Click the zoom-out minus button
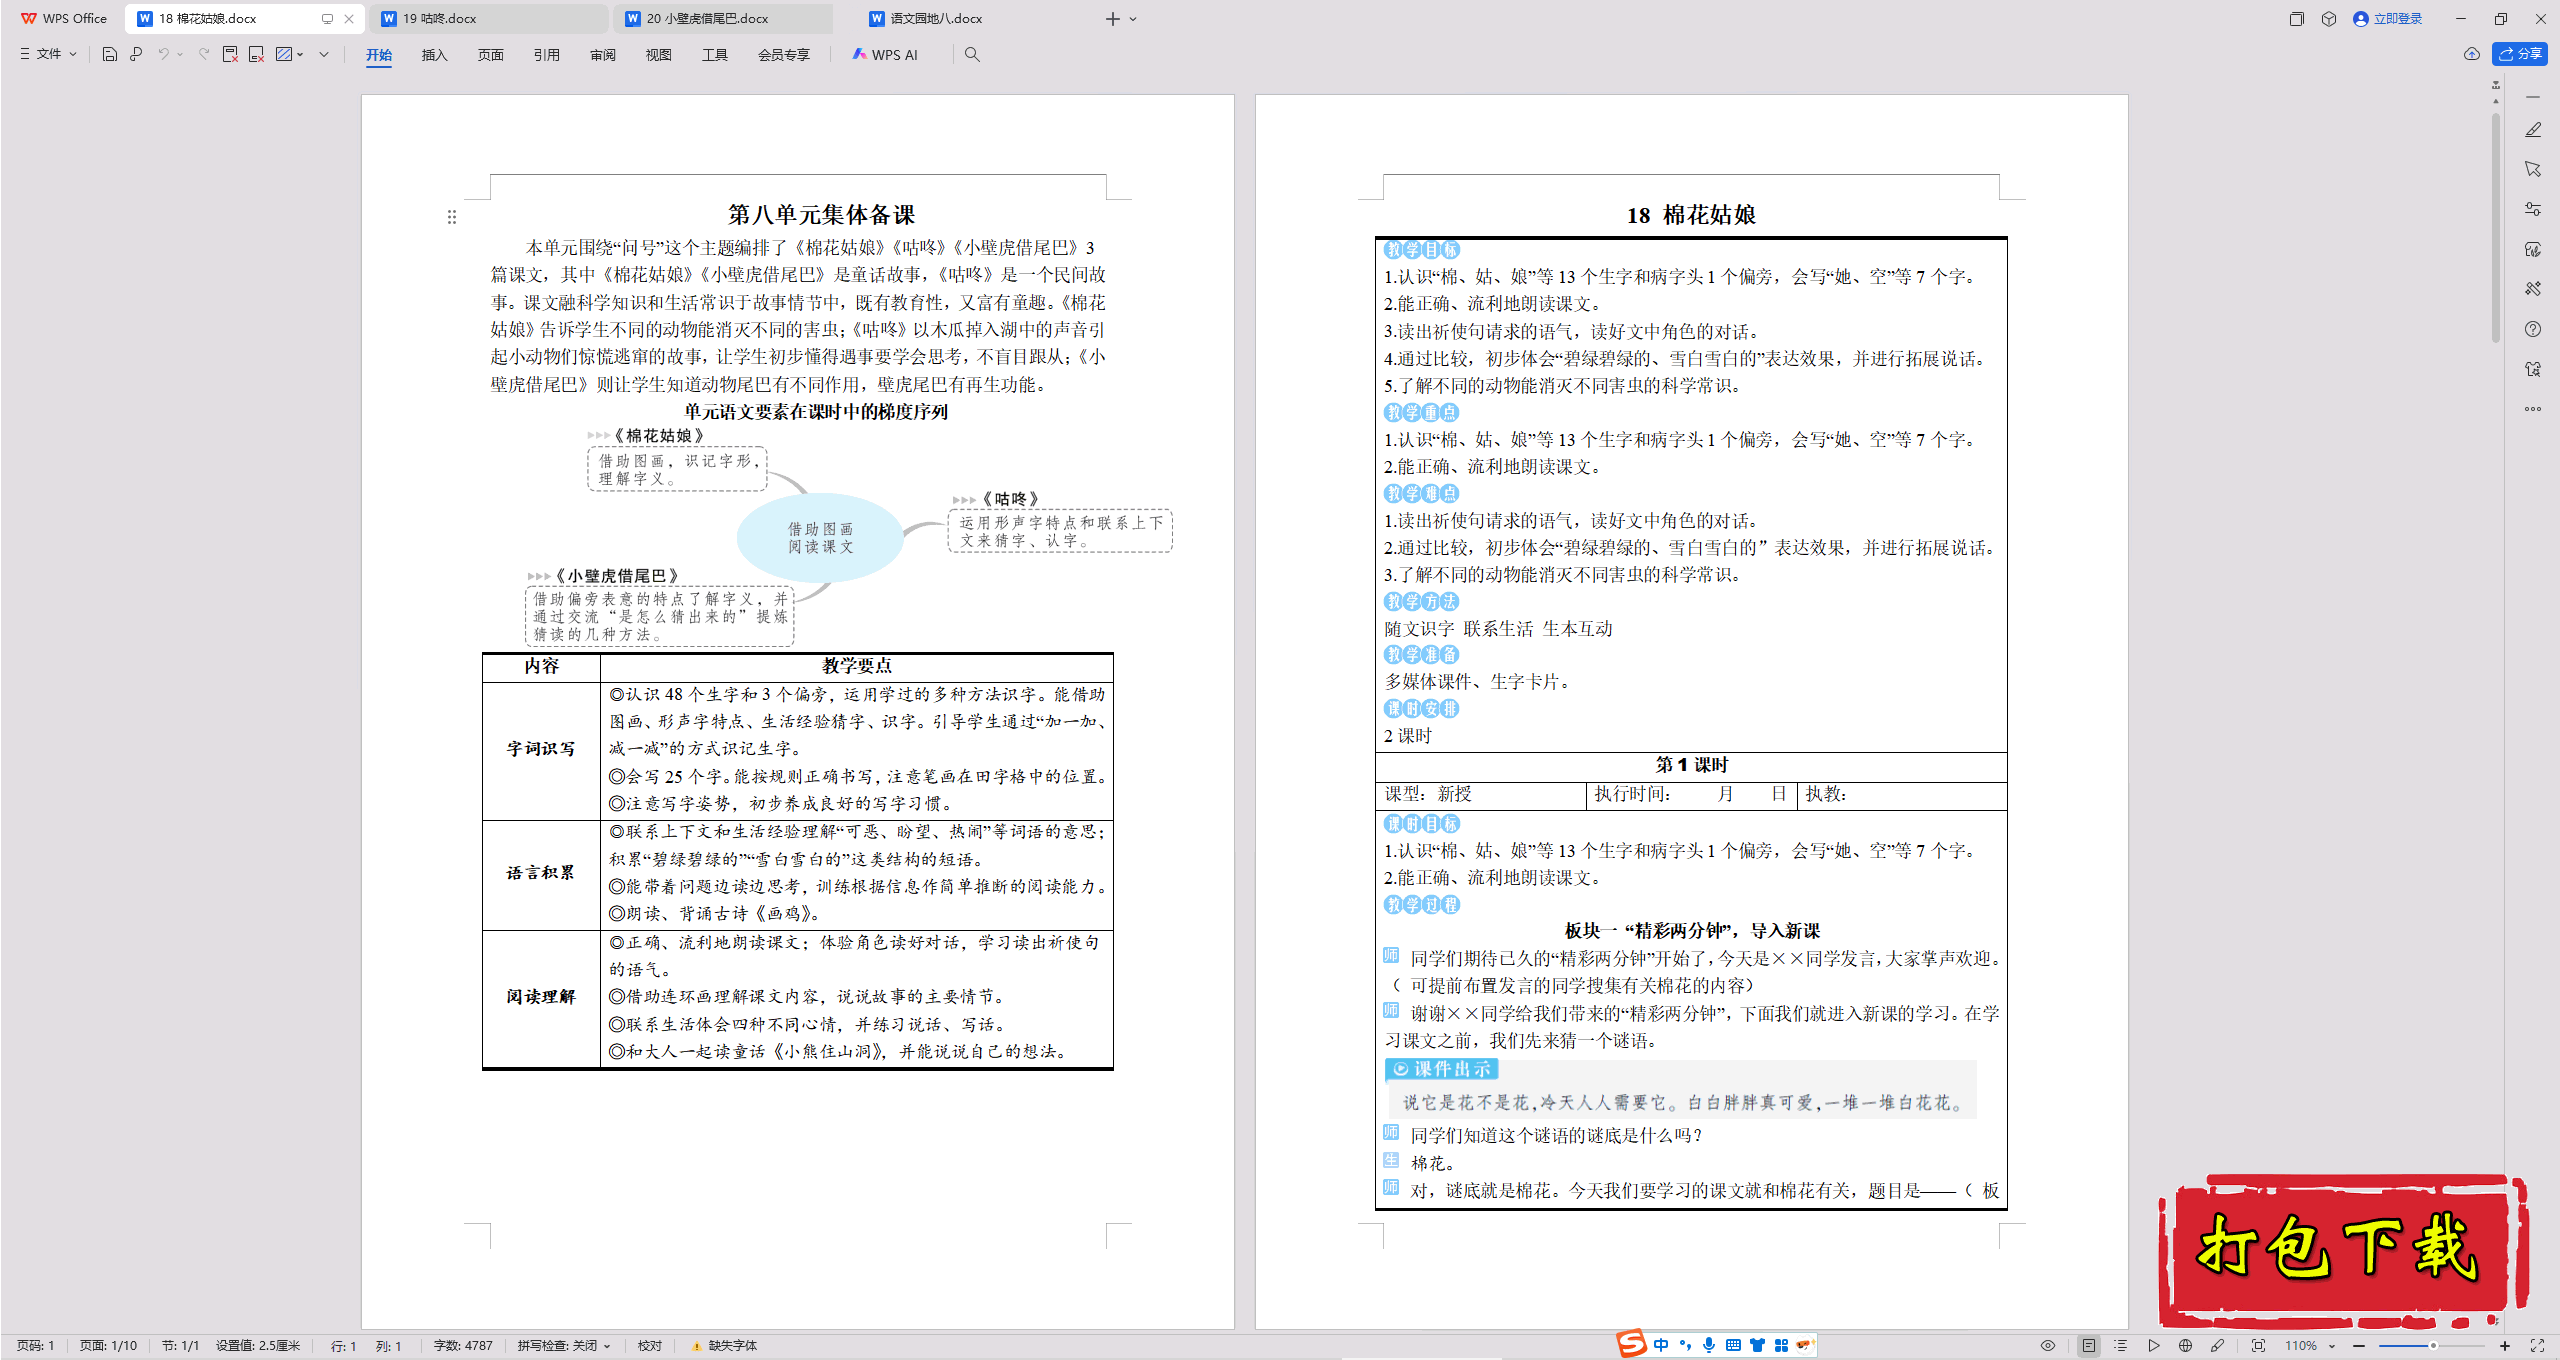This screenshot has height=1360, width=2560. pos(2359,1346)
